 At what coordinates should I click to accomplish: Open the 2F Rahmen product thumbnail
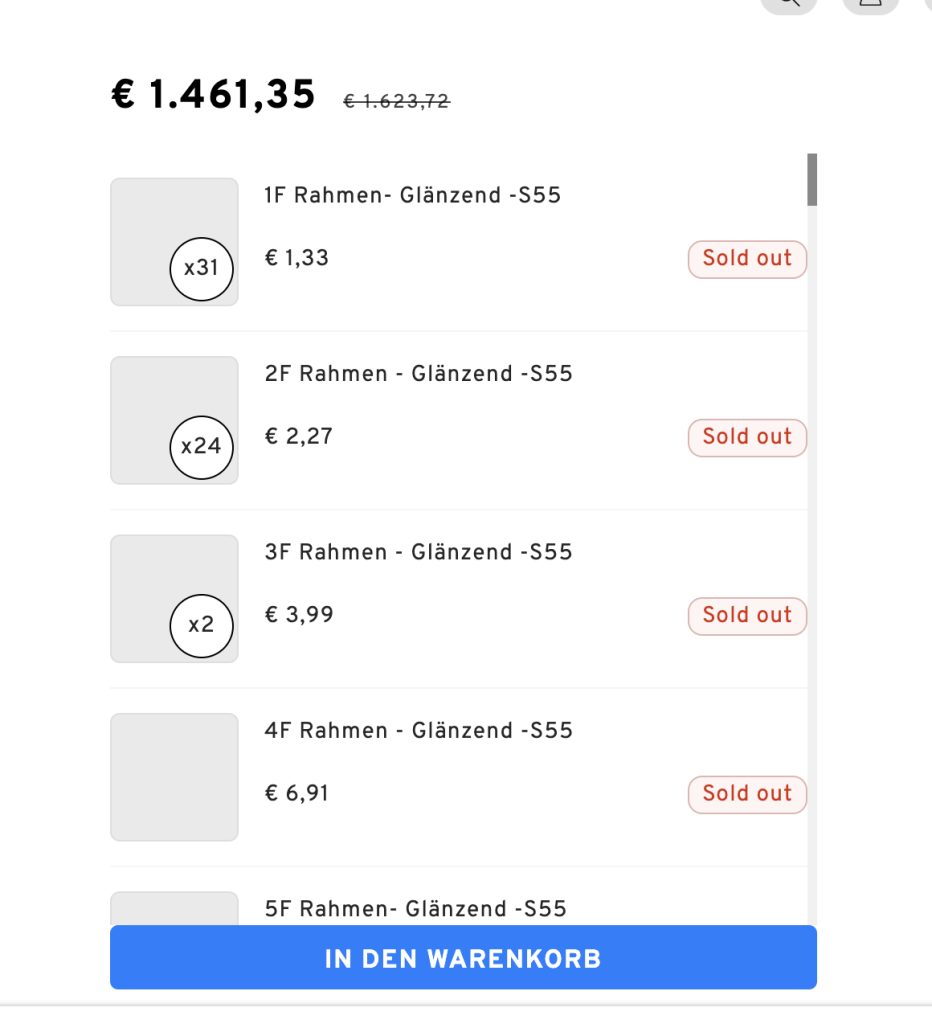(174, 420)
